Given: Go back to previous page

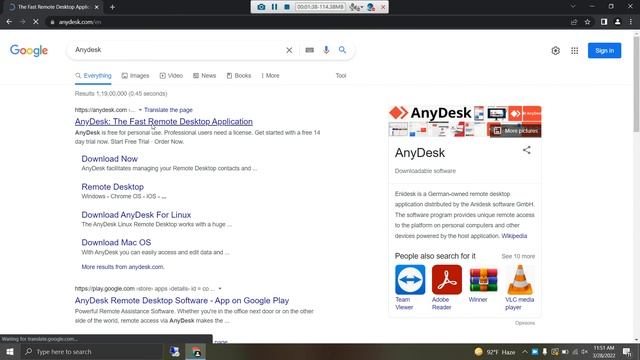Looking at the screenshot, I should (x=9, y=22).
